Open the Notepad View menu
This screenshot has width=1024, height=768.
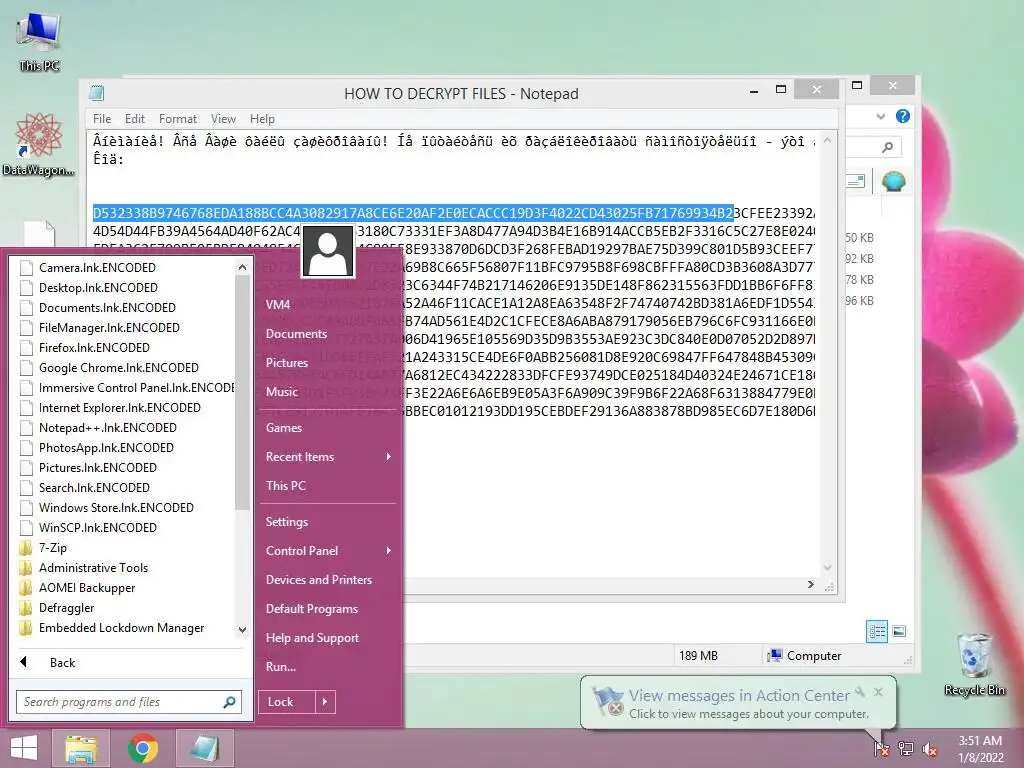click(x=223, y=119)
